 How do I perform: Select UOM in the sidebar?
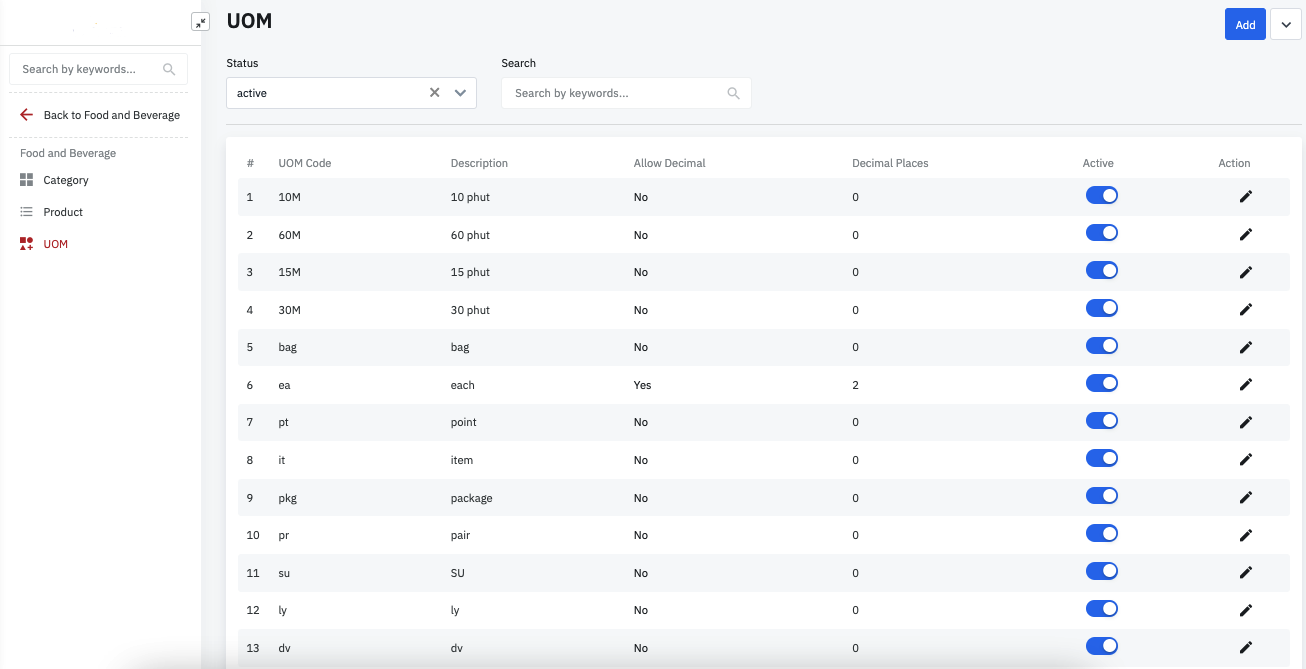pyautogui.click(x=55, y=245)
